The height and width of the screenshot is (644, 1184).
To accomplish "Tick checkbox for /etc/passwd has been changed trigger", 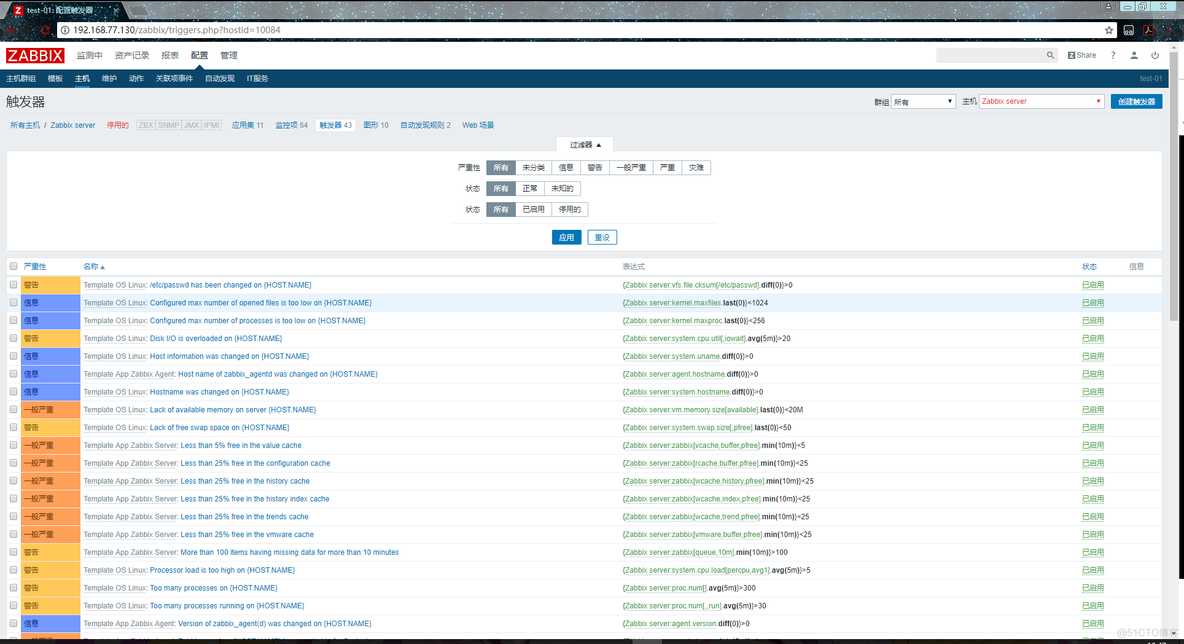I will coord(14,285).
